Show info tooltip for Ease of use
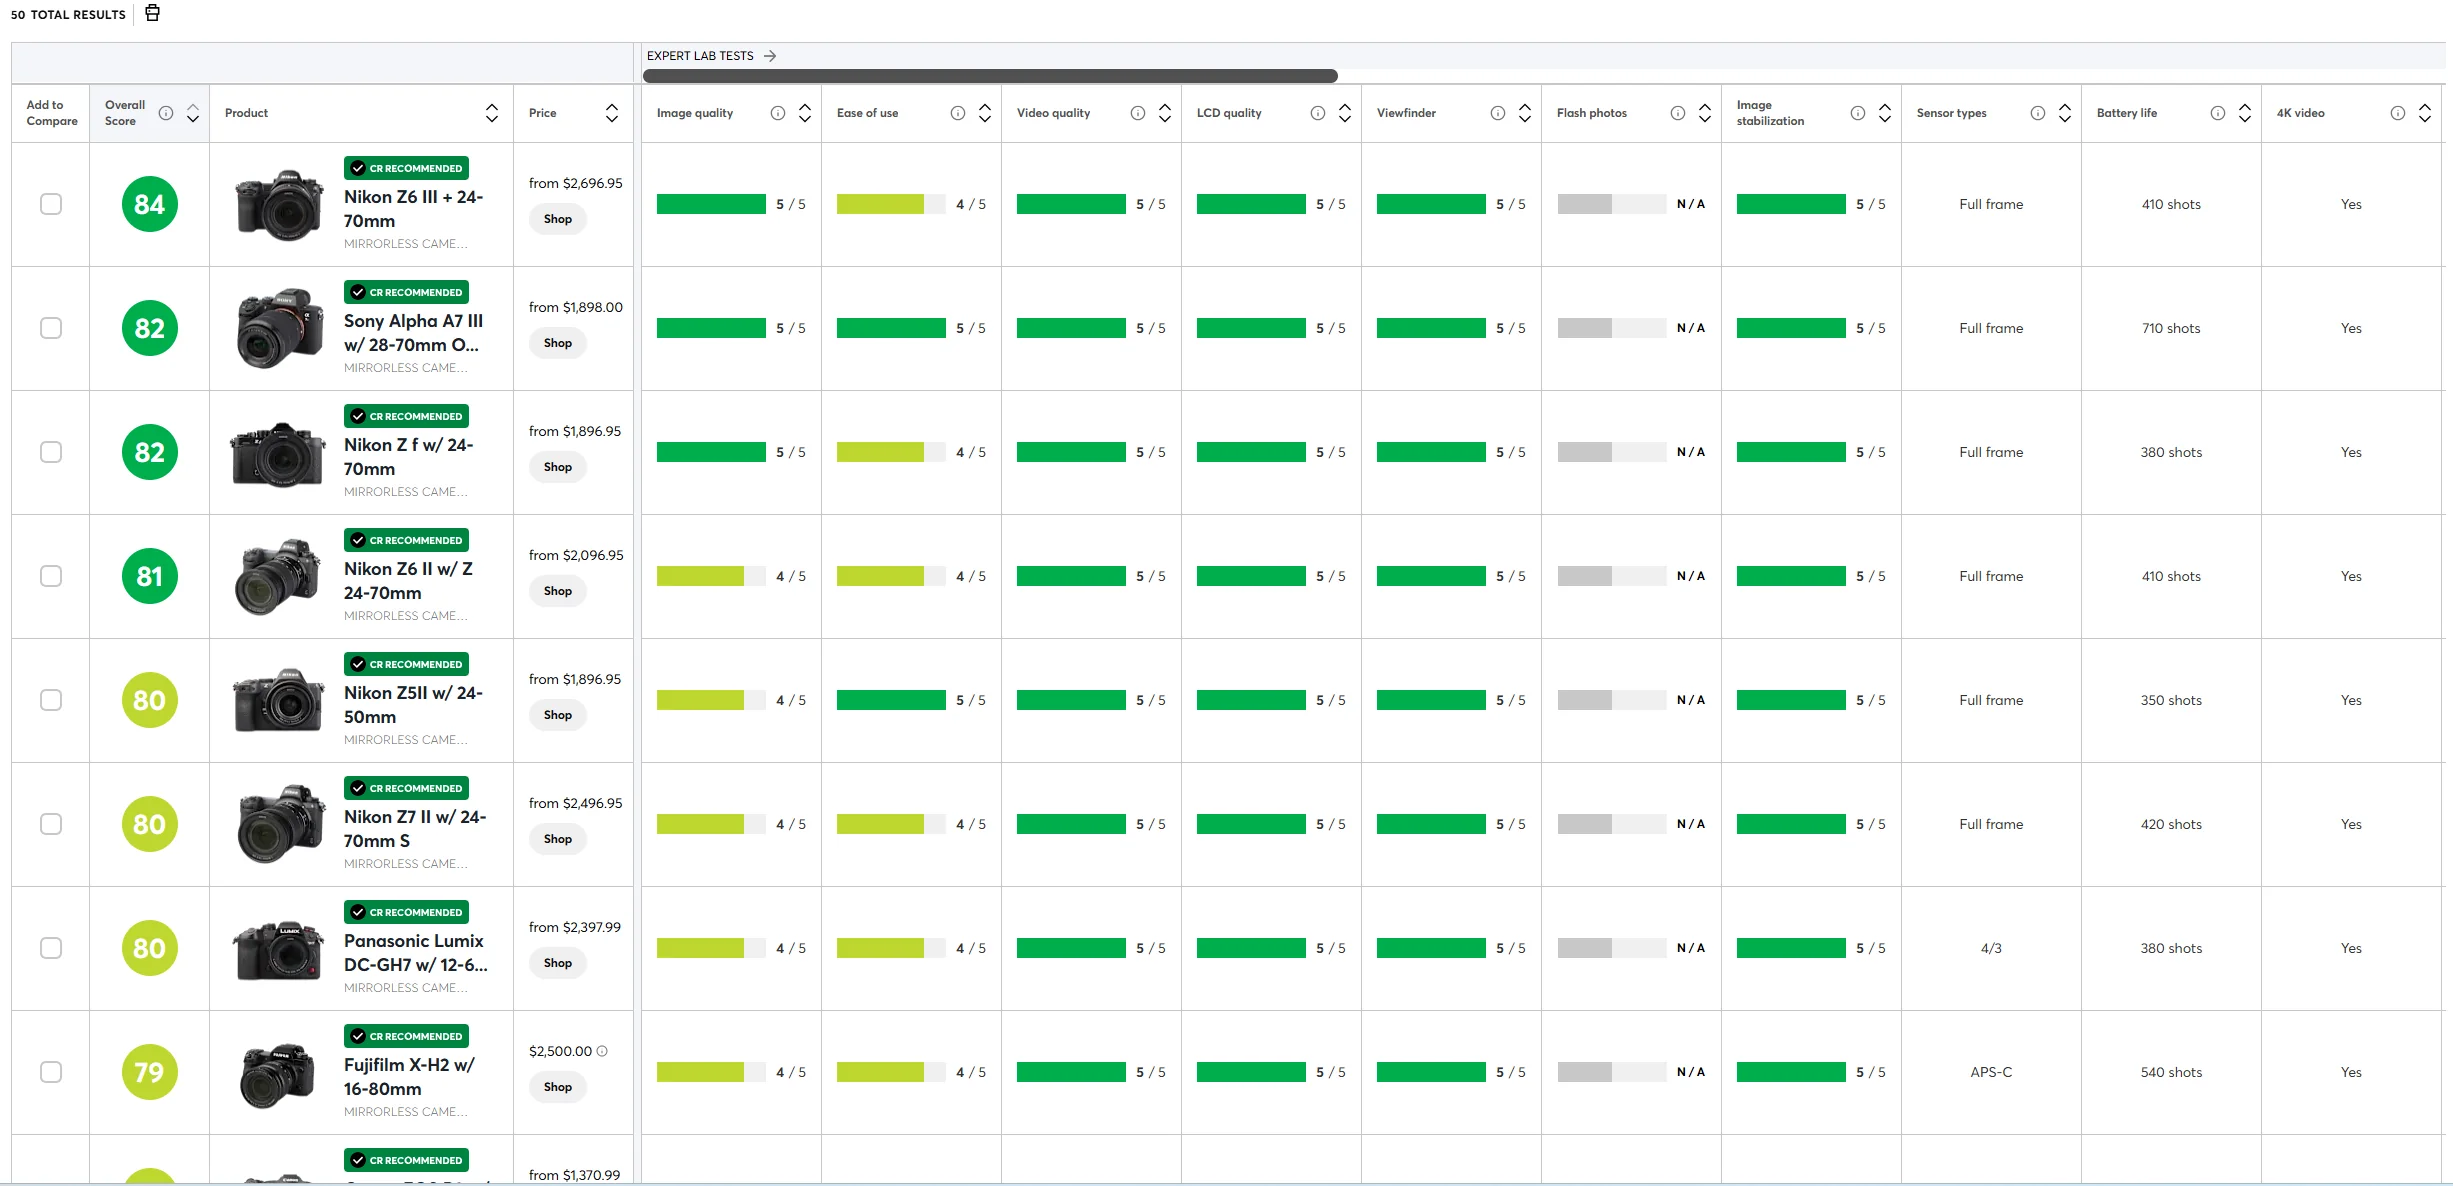The height and width of the screenshot is (1186, 2453). (957, 113)
